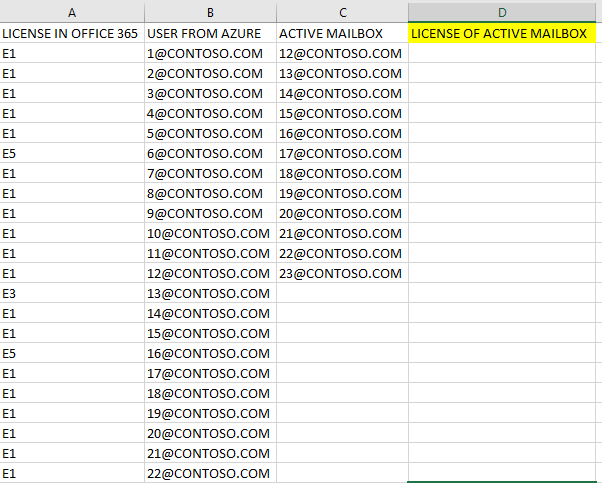Viewport: 602px width, 483px height.
Task: Select 17@CONTOSO.COM in USER FROM AZURE column
Action: pyautogui.click(x=210, y=373)
